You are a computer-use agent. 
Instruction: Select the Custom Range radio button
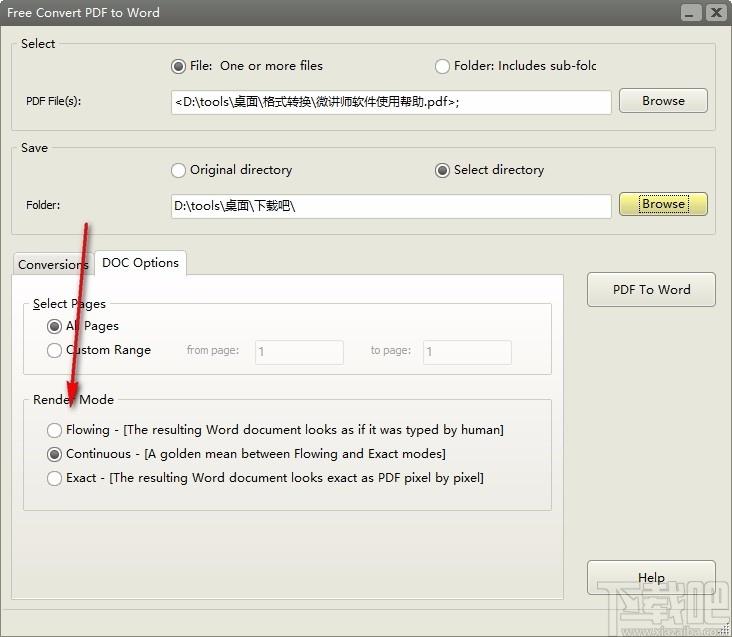[x=54, y=350]
